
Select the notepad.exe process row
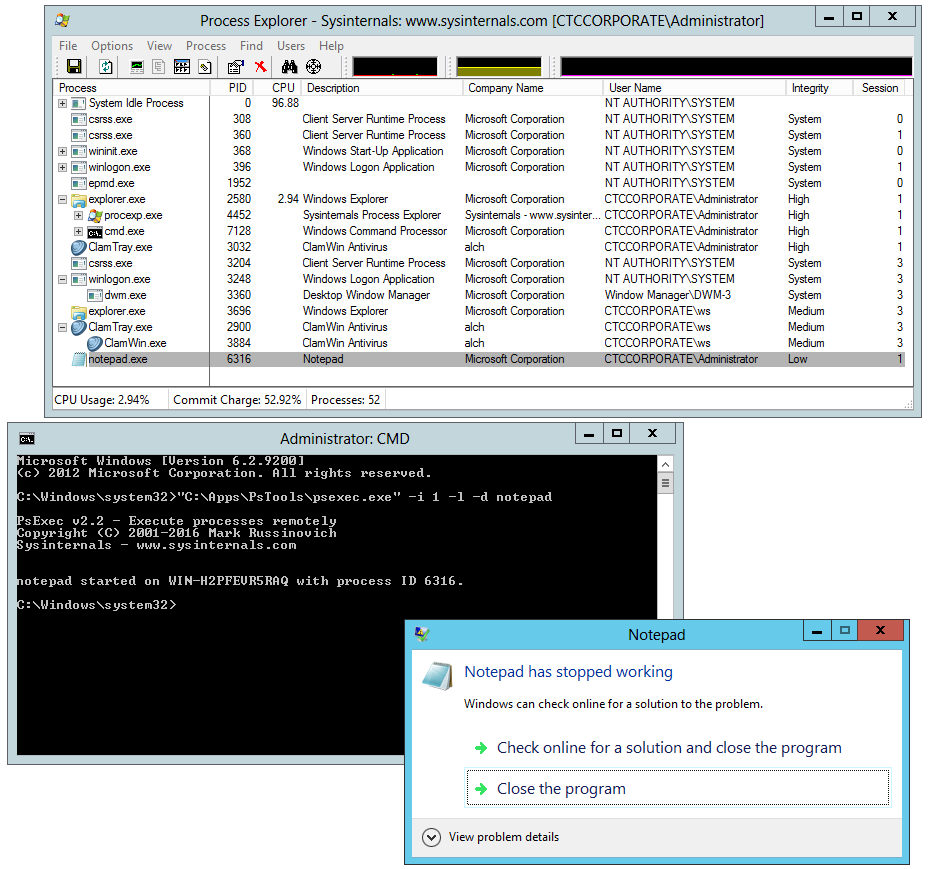[x=479, y=359]
